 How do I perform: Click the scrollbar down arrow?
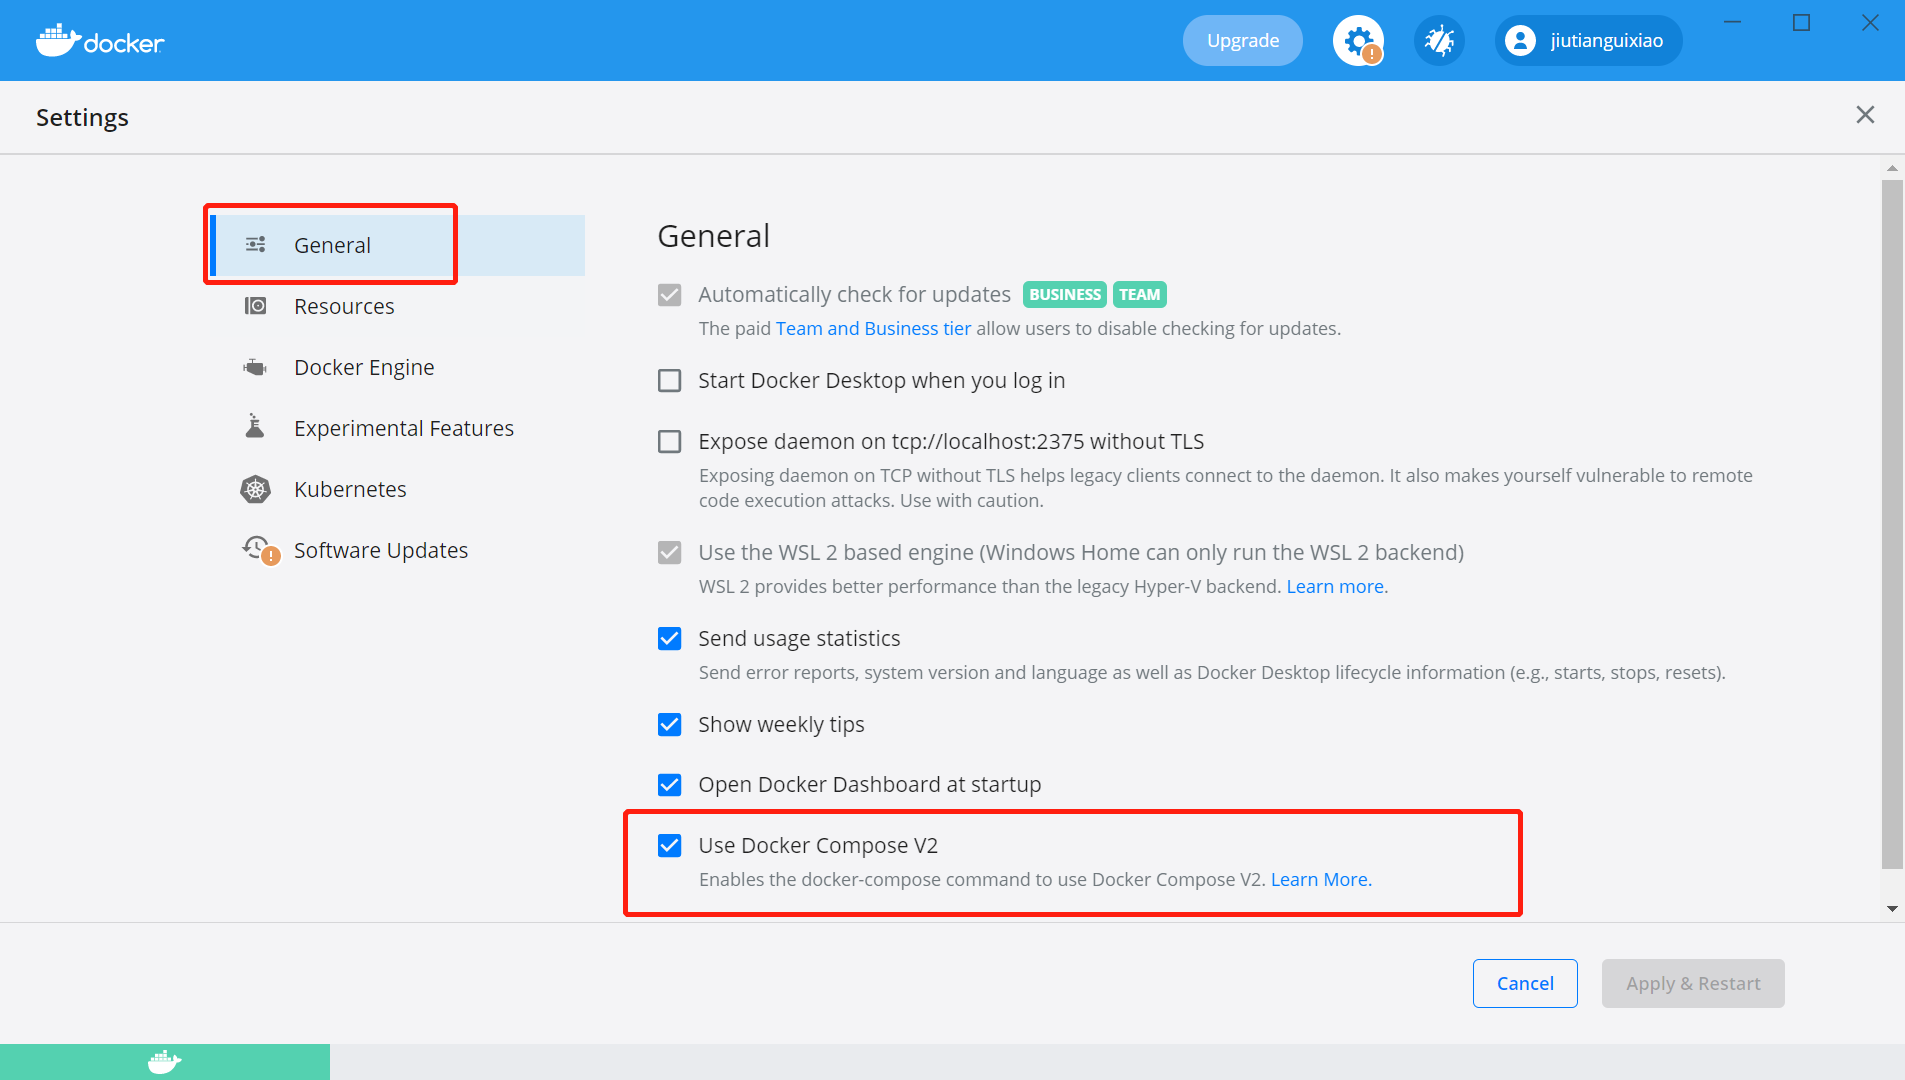click(1892, 909)
